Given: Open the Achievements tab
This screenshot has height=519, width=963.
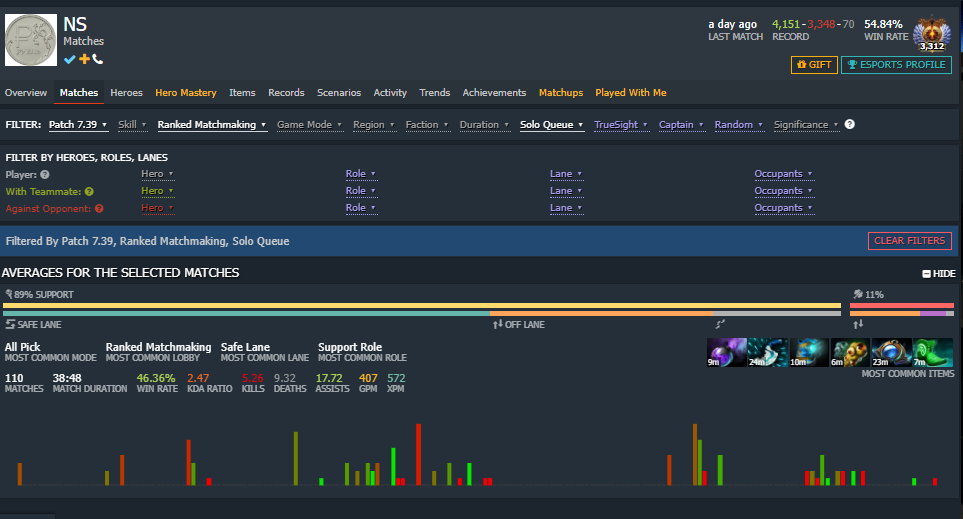Looking at the screenshot, I should point(494,93).
